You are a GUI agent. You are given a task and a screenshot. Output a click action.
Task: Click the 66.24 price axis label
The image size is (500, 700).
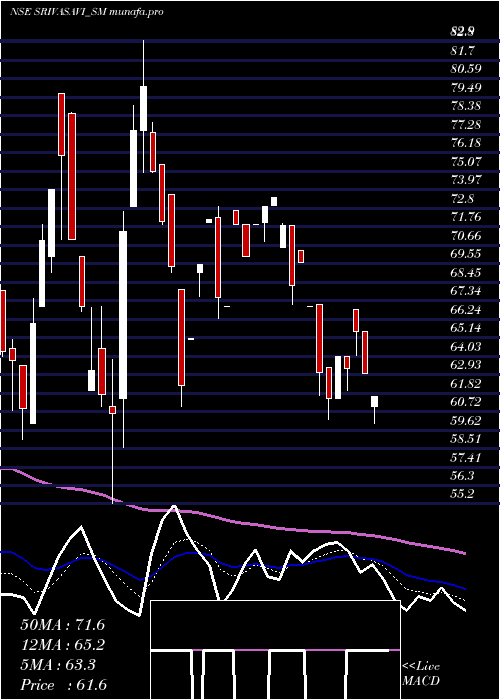click(466, 310)
